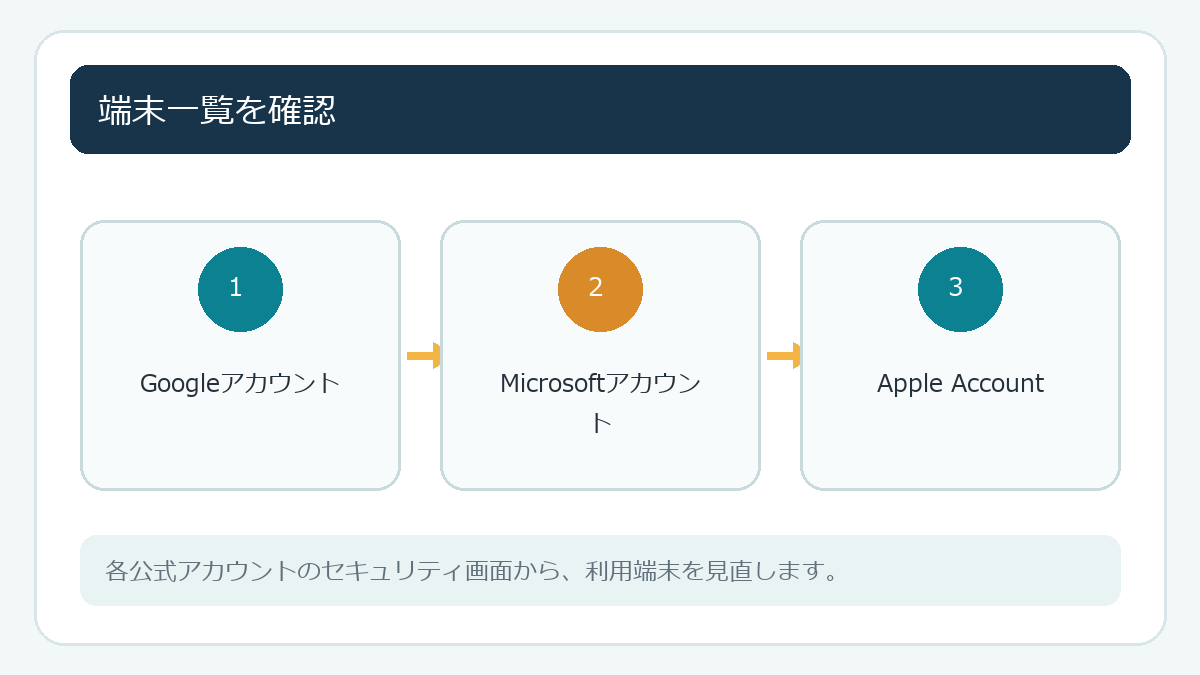
Task: Click the Googleアカウント label text
Action: point(240,383)
